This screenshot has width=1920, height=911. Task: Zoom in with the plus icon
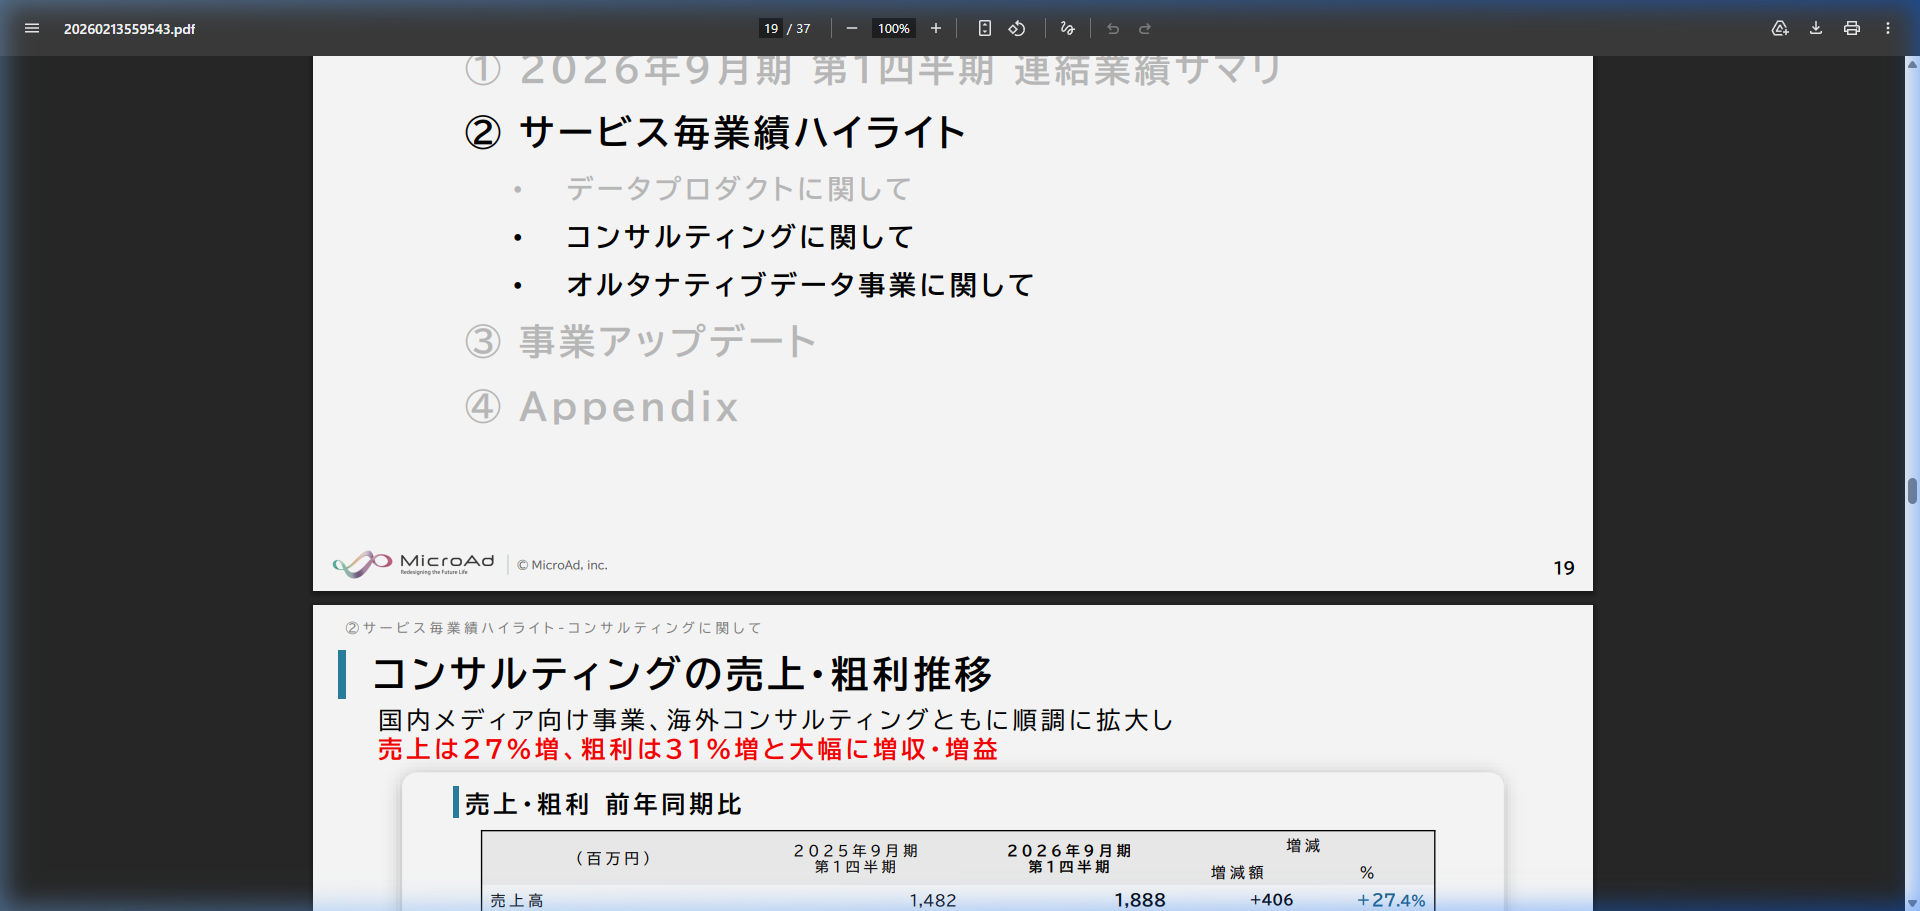936,28
